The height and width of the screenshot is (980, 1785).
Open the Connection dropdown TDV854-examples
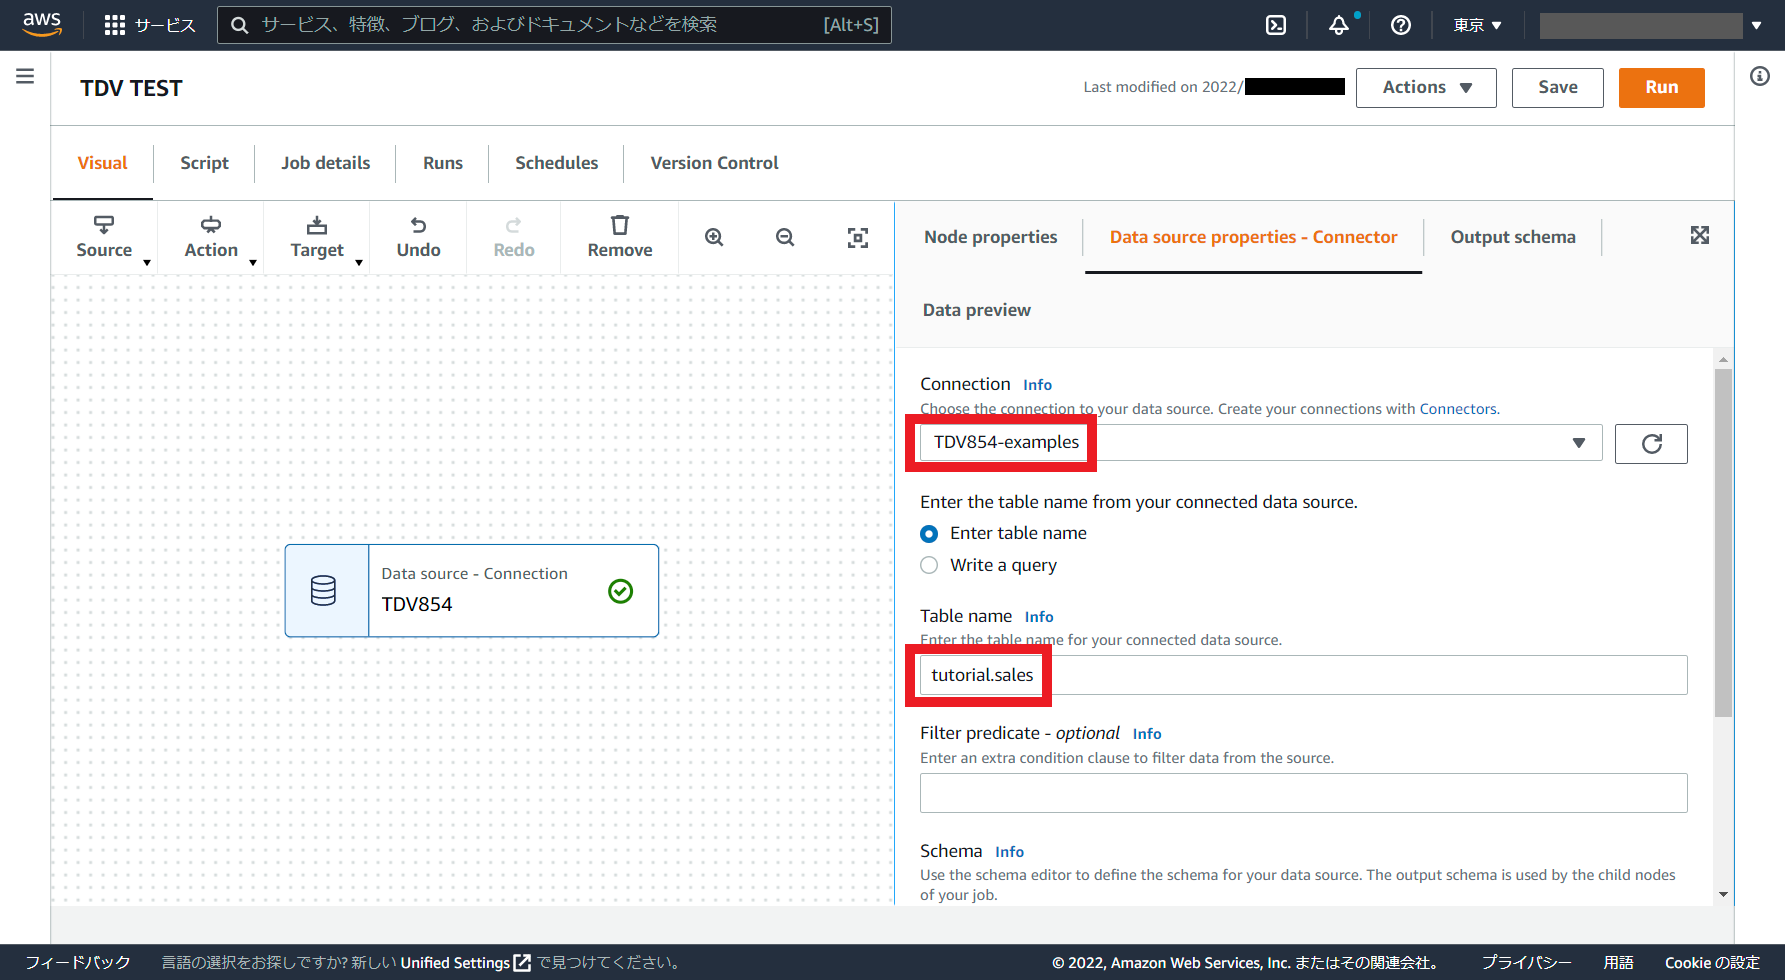[x=1261, y=443]
